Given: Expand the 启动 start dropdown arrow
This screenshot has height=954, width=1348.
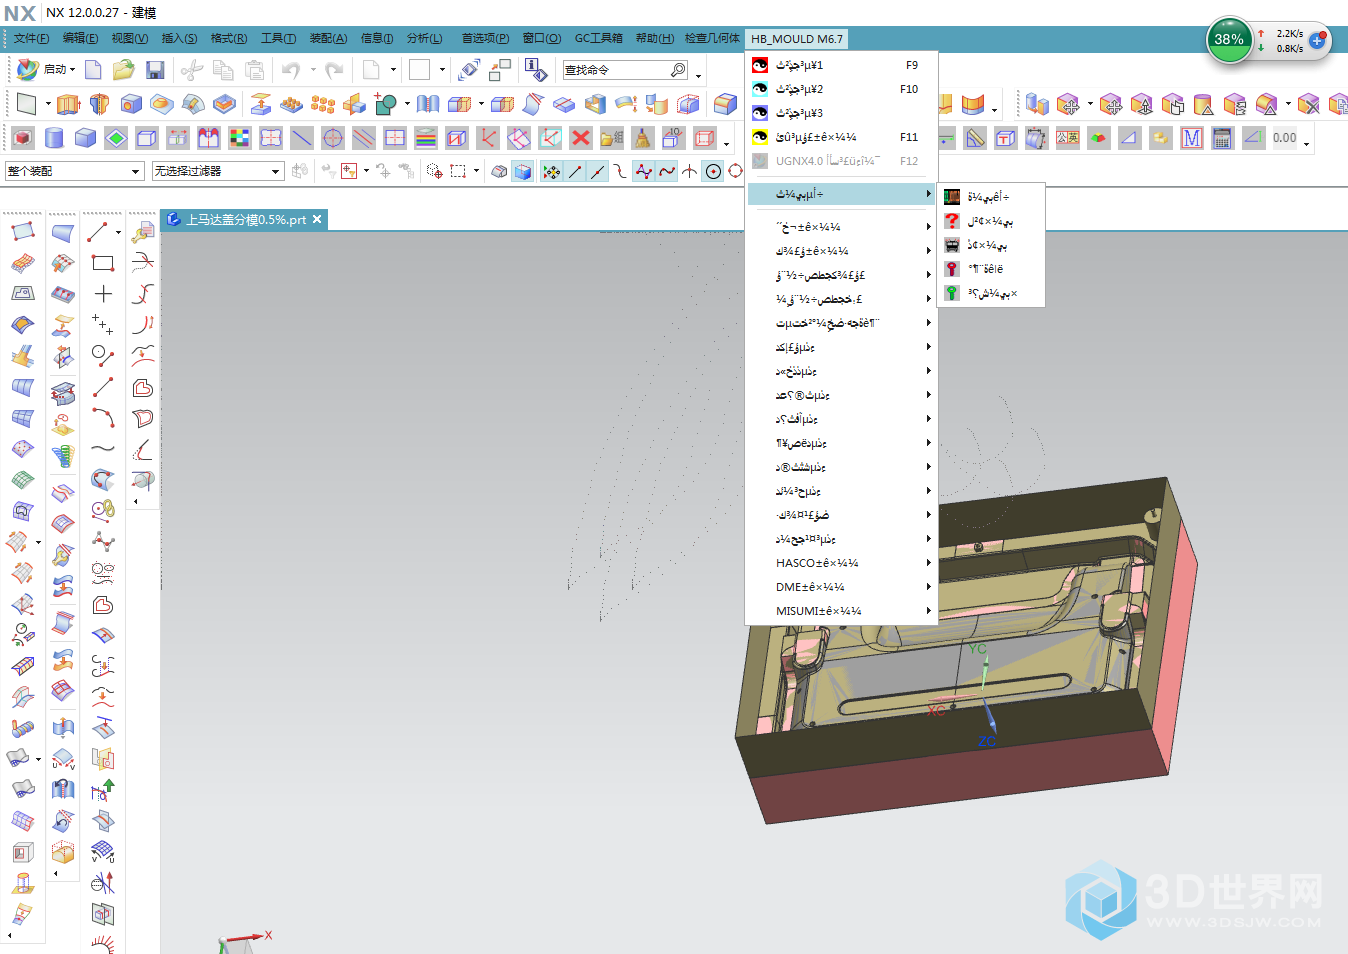Looking at the screenshot, I should [x=73, y=70].
